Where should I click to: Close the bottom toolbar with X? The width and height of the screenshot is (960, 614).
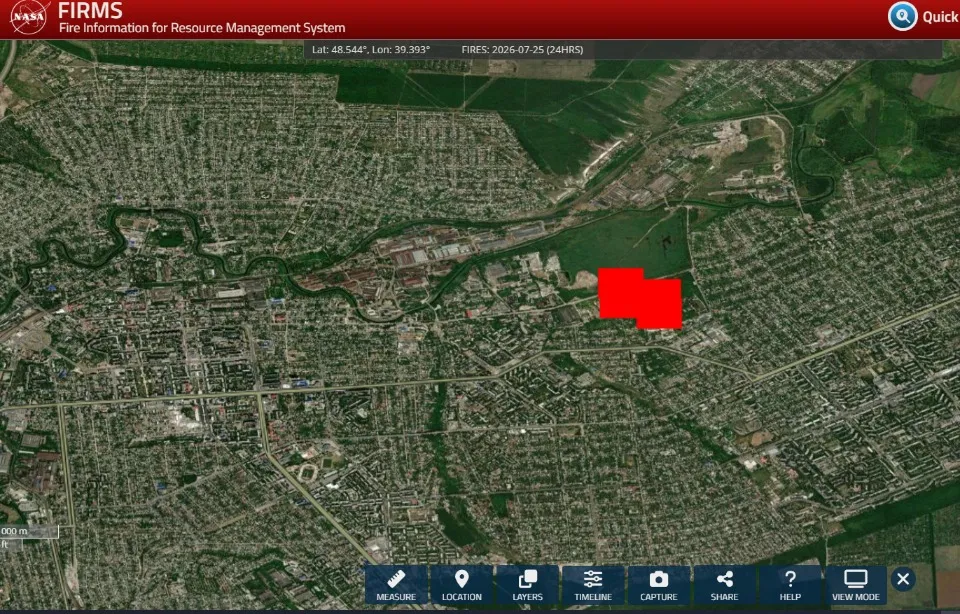[x=903, y=579]
